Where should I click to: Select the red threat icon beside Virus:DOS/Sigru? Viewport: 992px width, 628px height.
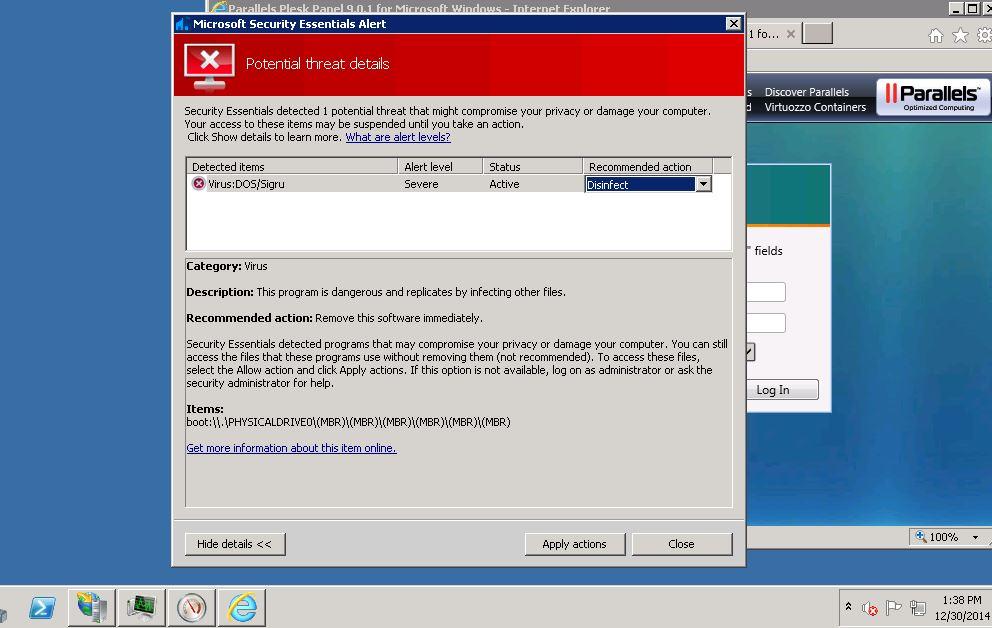199,183
